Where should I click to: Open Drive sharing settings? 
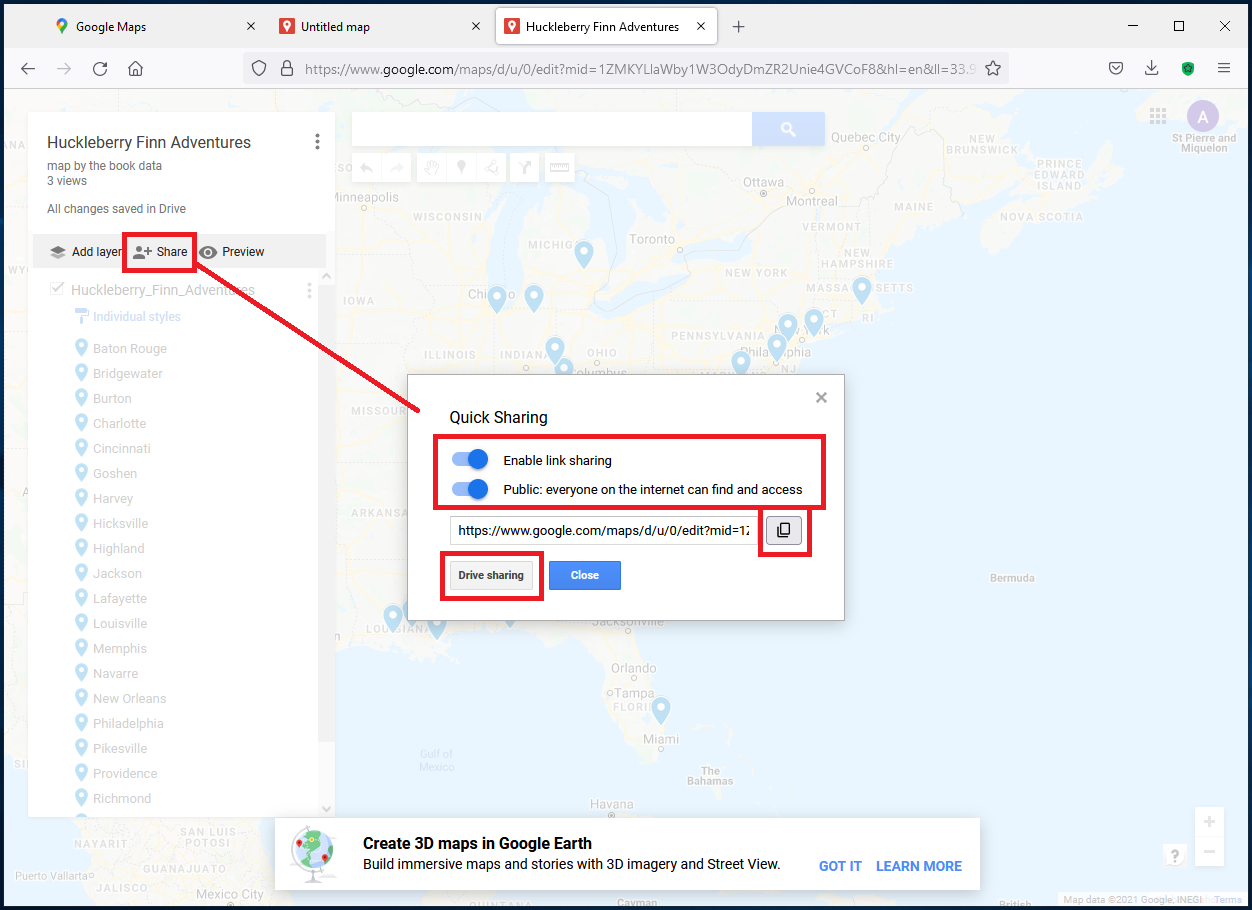click(x=491, y=575)
